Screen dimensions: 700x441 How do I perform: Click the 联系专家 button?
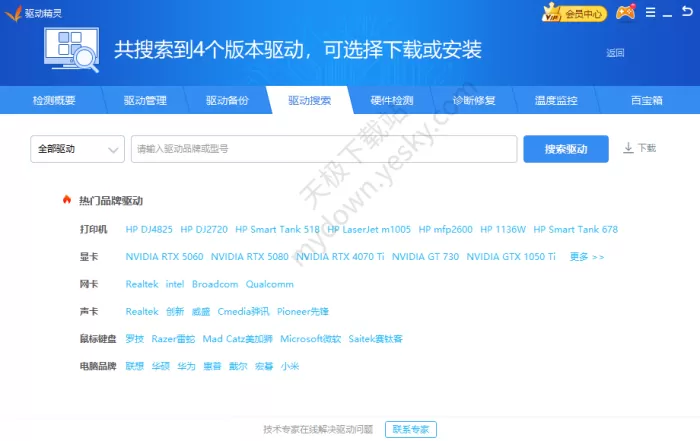point(411,429)
